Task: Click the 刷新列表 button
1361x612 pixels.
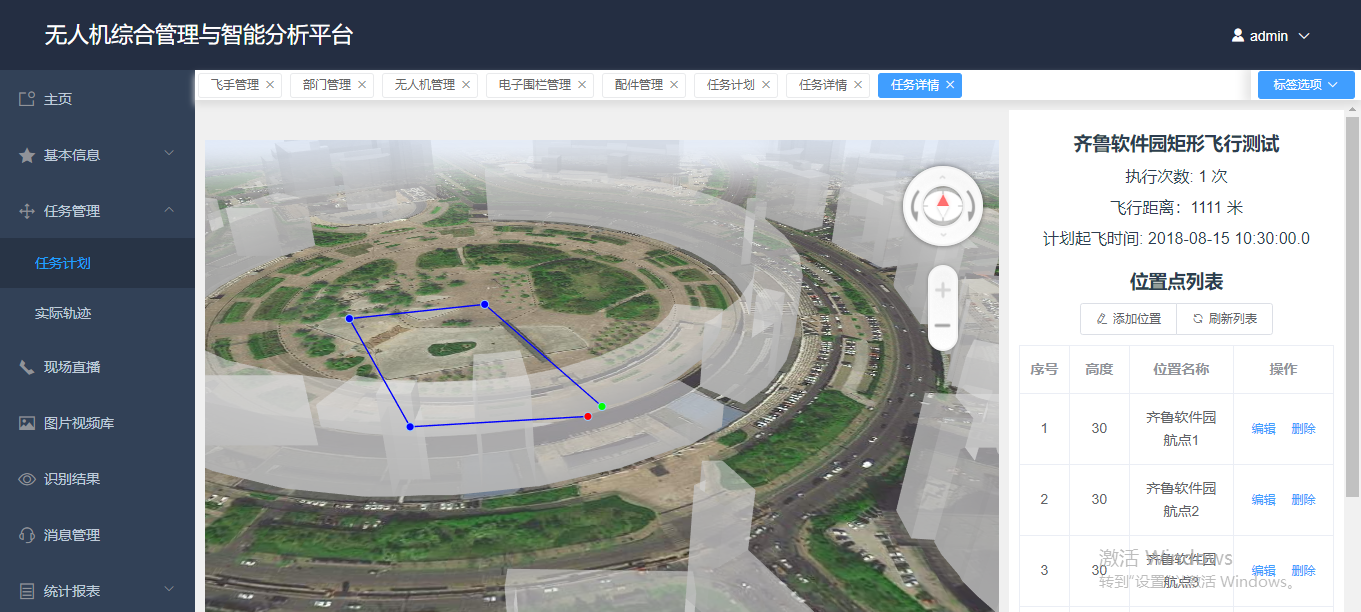Action: (x=1224, y=319)
